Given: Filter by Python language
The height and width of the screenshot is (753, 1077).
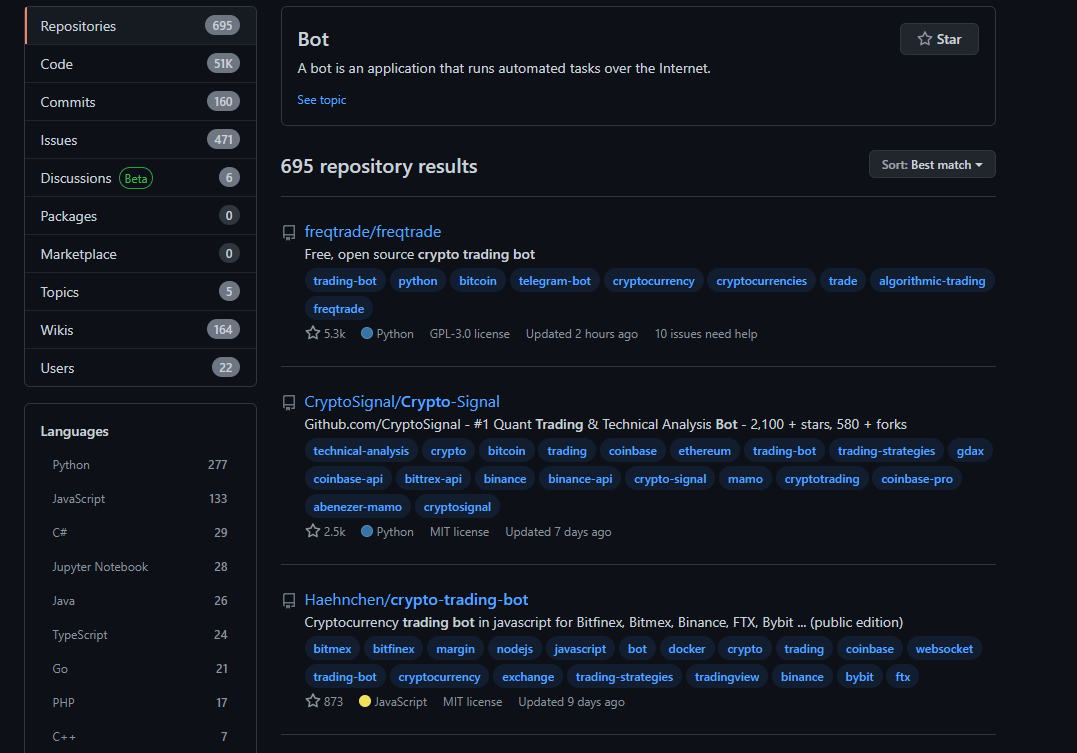Looking at the screenshot, I should (x=140, y=465).
